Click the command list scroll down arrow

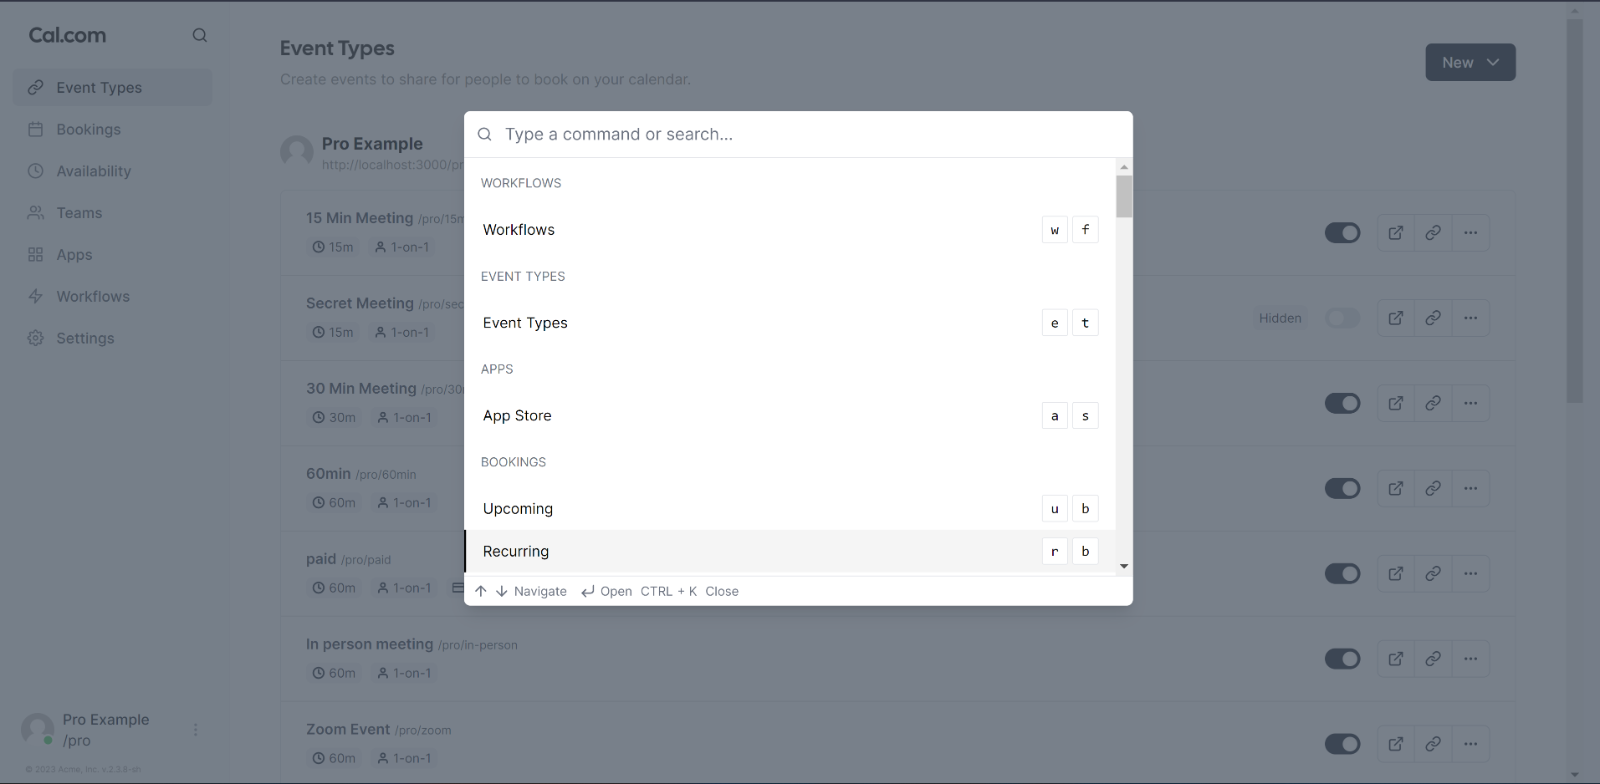[x=1124, y=566]
